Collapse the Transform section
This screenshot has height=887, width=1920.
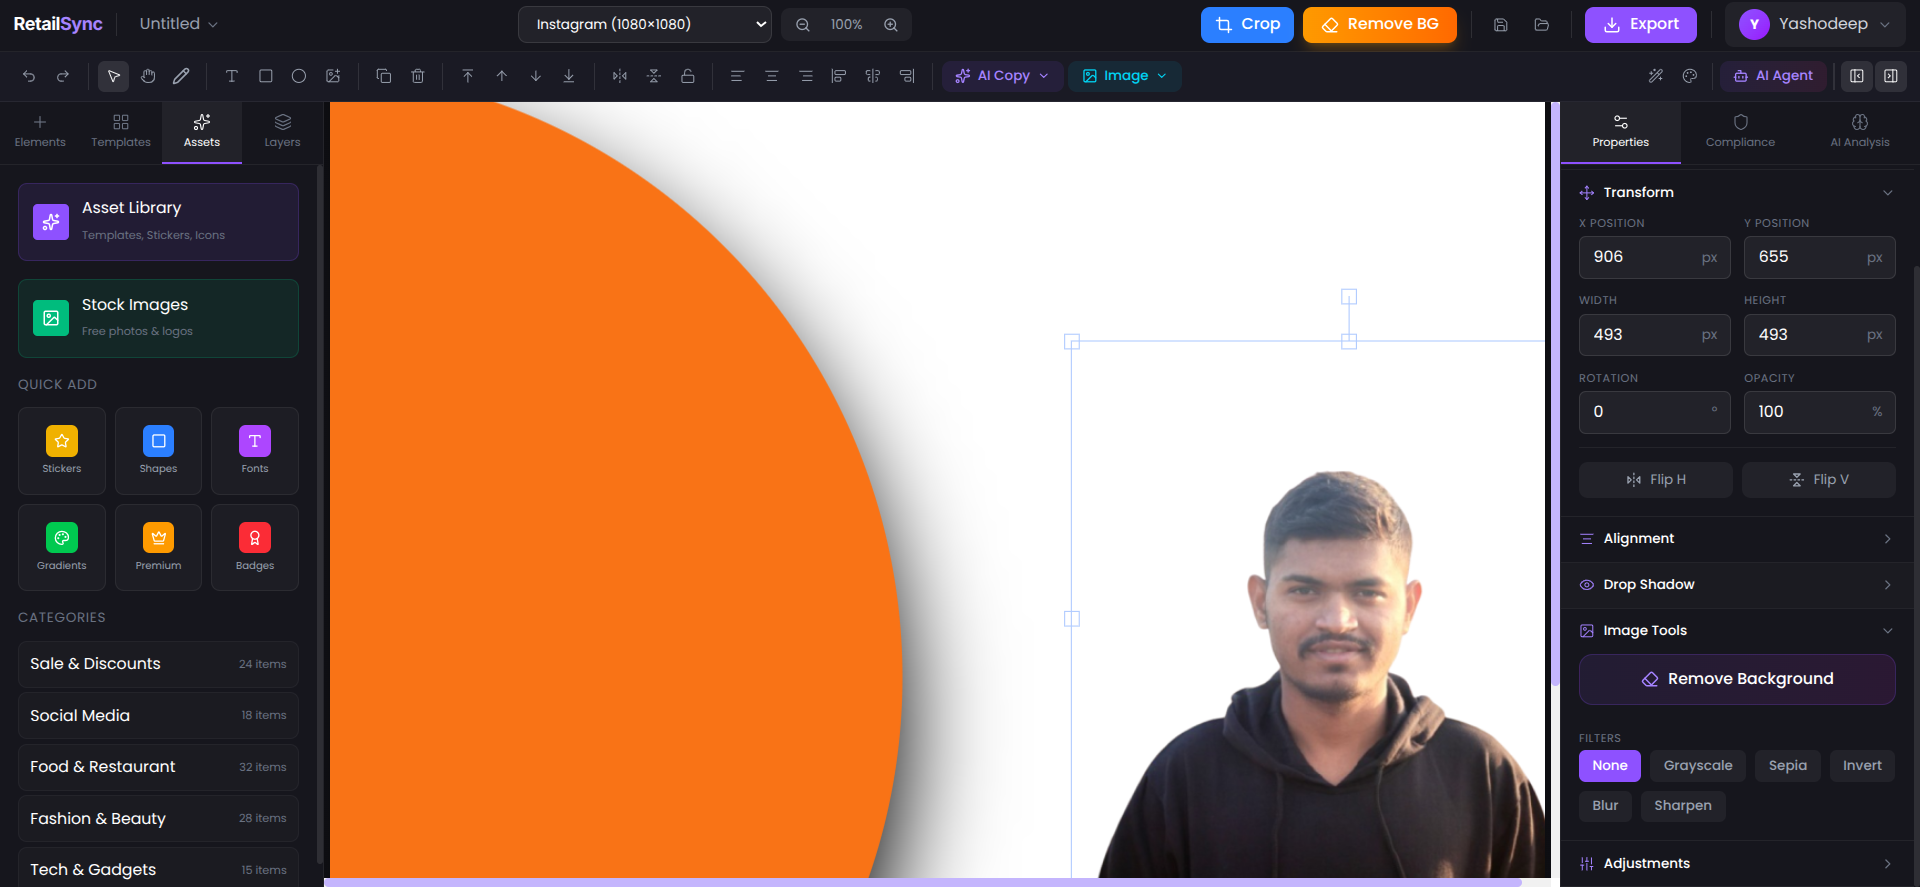1737,192
